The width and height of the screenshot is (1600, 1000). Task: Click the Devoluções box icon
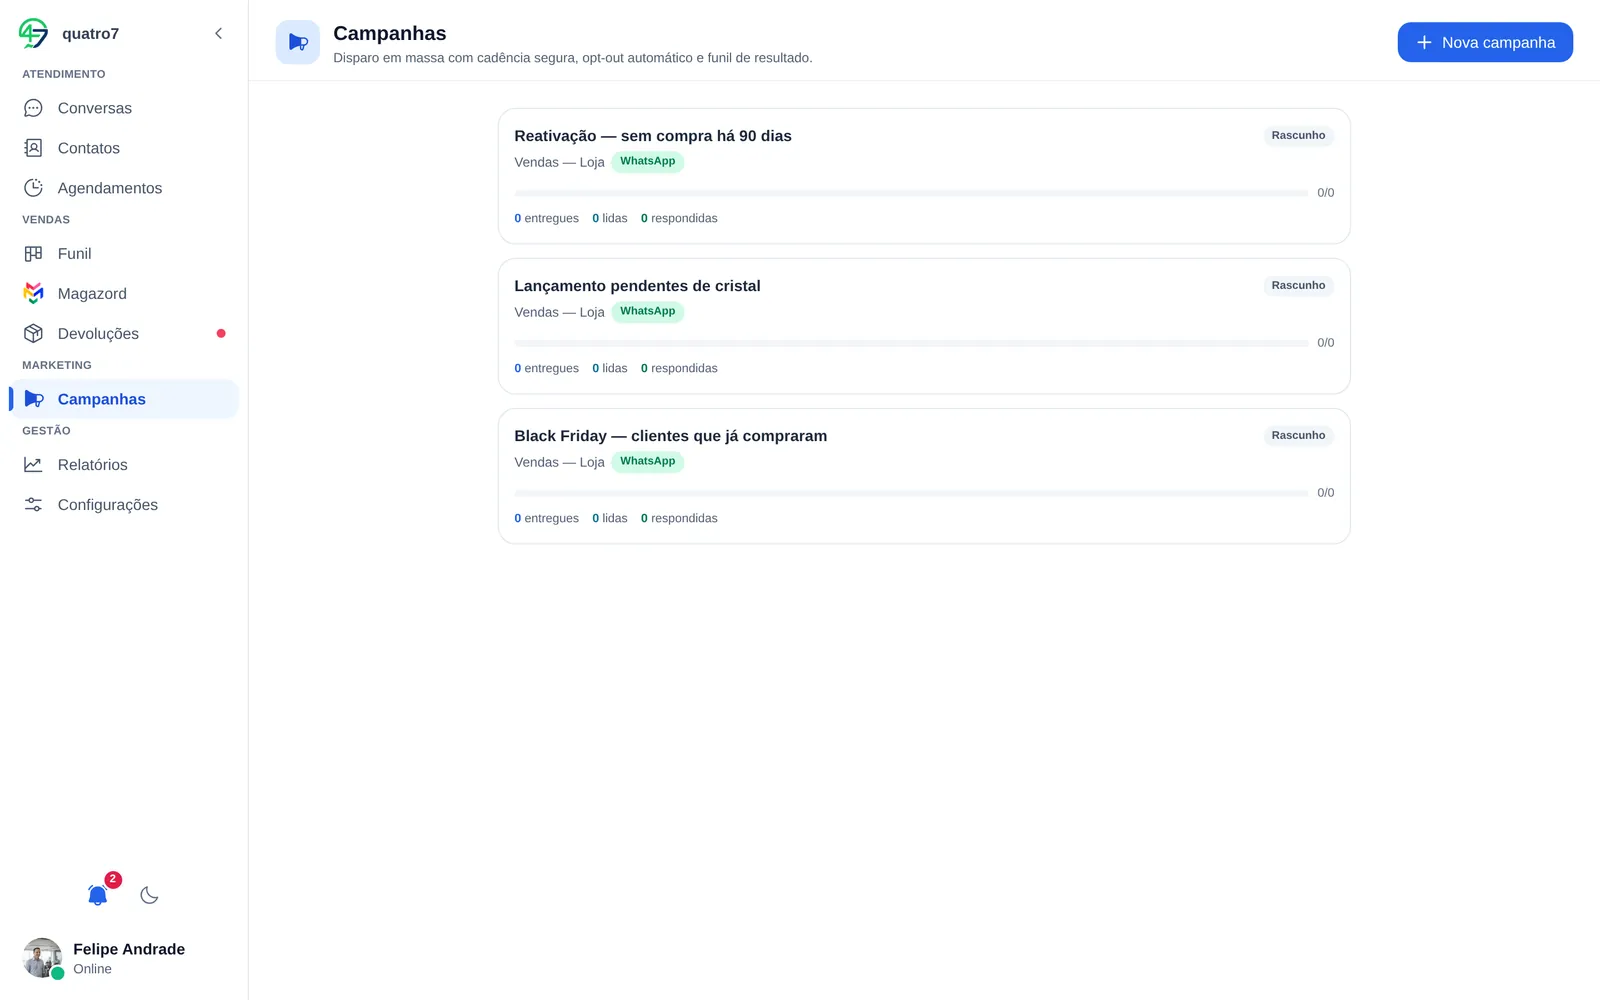pyautogui.click(x=33, y=334)
